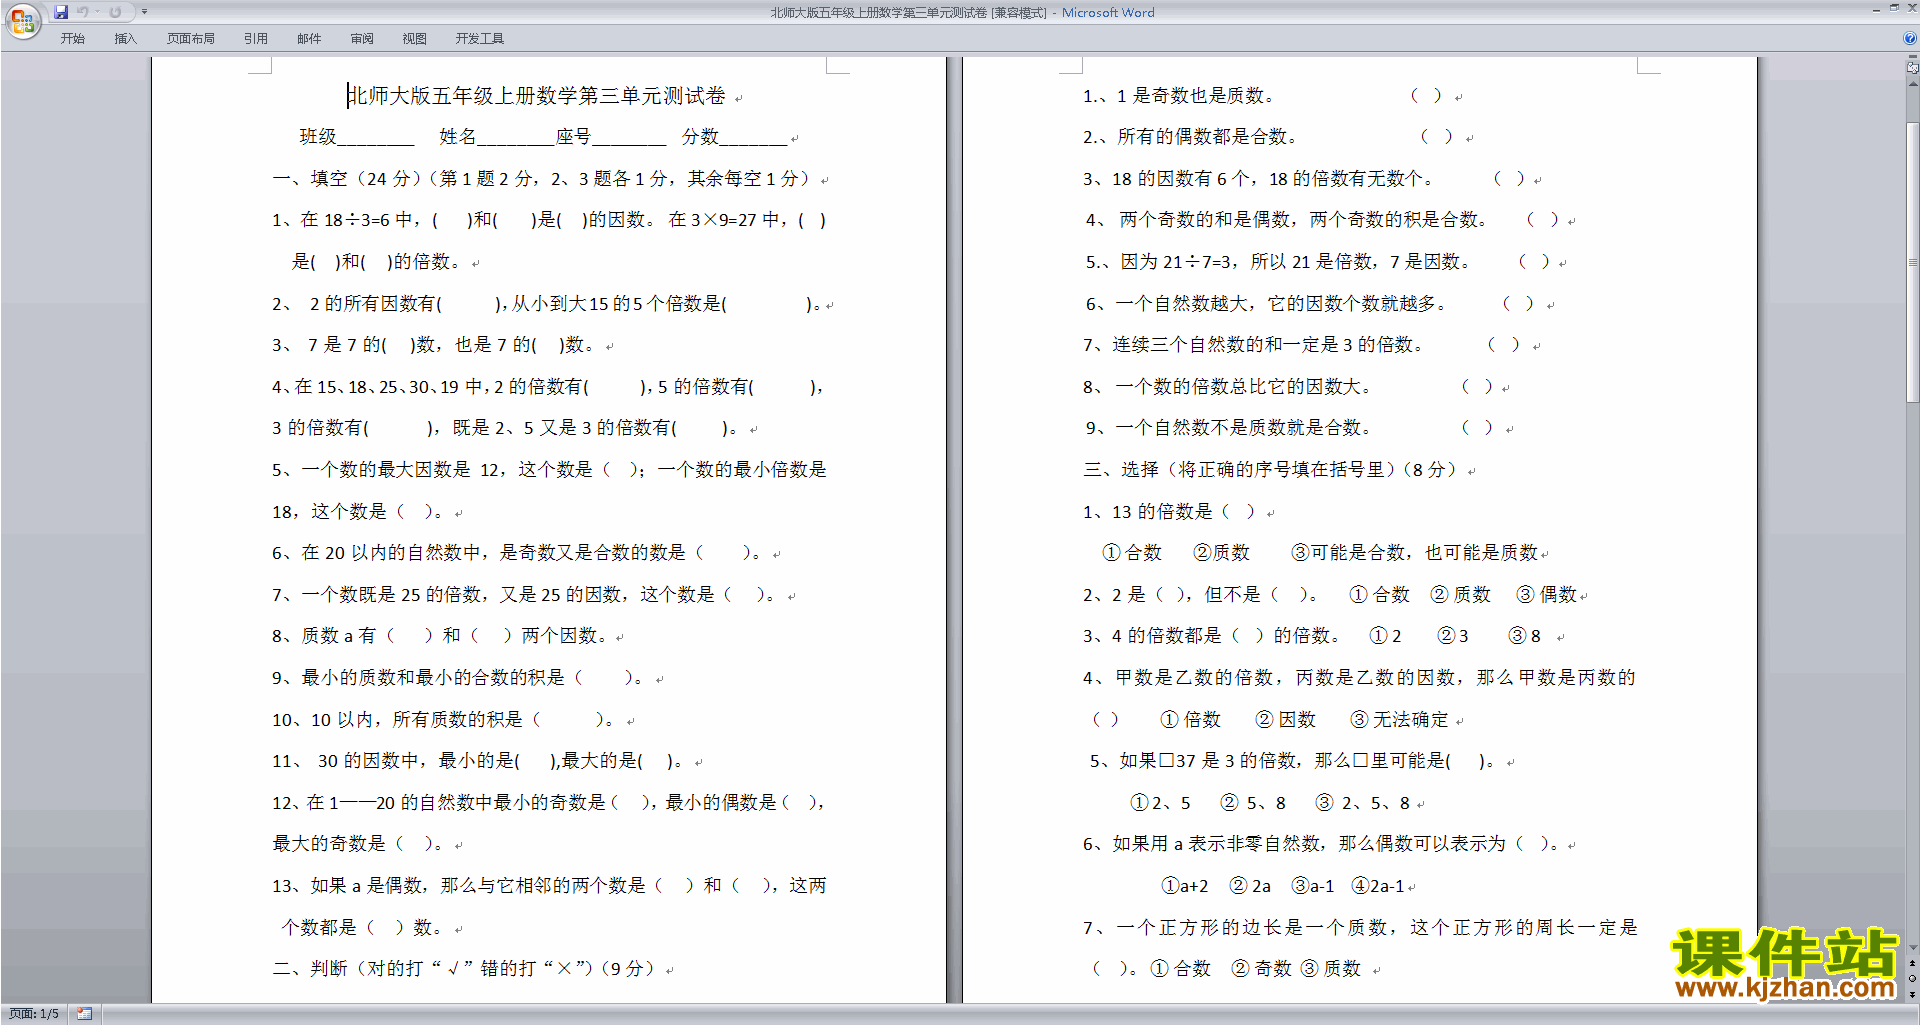Screen dimensions: 1920x1025
Task: Open the 开发工具 ribbon tab
Action: (480, 38)
